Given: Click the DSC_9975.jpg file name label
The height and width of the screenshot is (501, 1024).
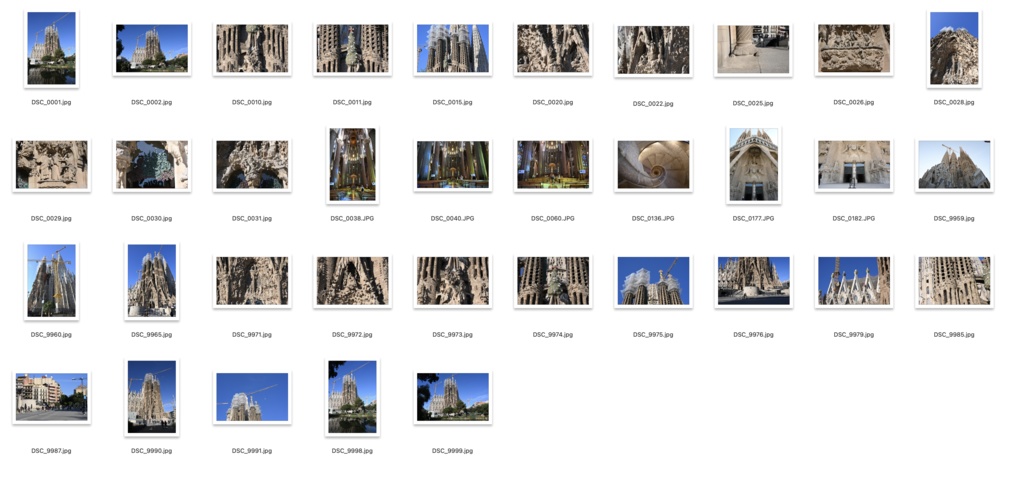Looking at the screenshot, I should click(653, 335).
